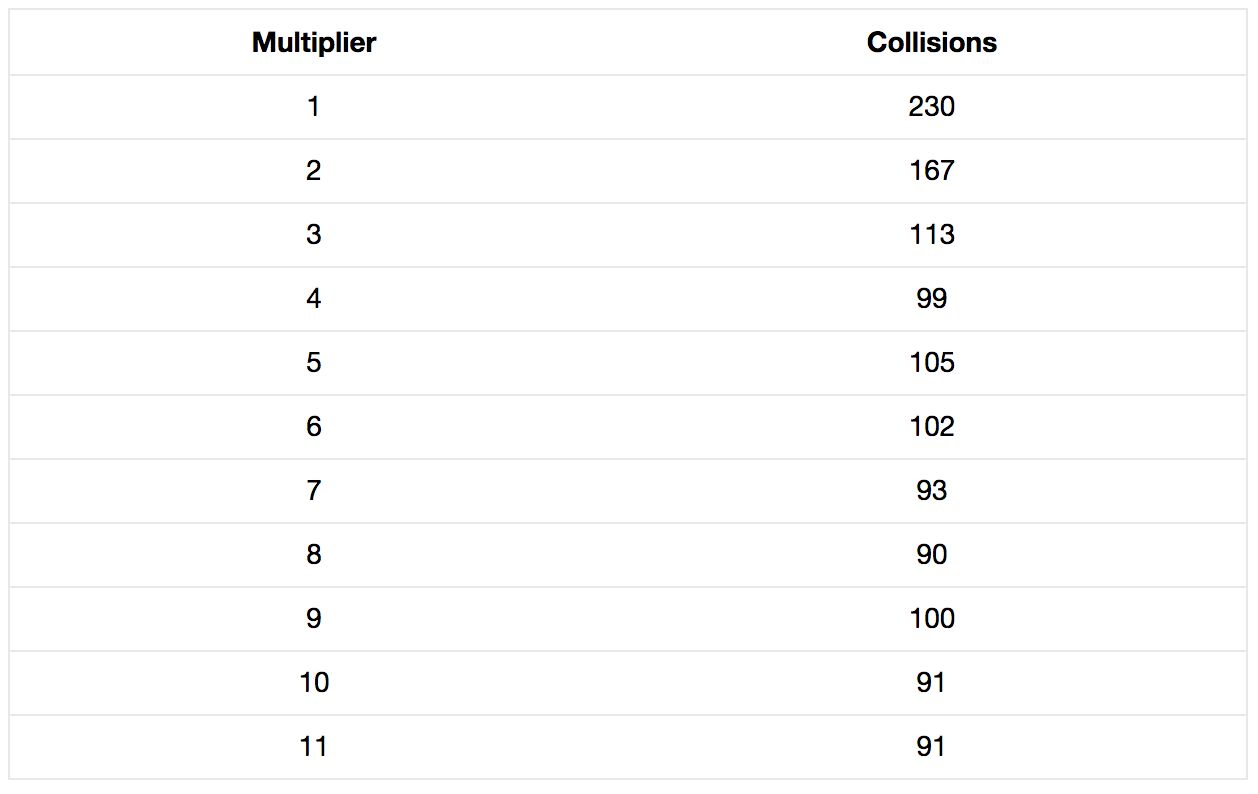Click multiplier 1 in the first row

314,107
